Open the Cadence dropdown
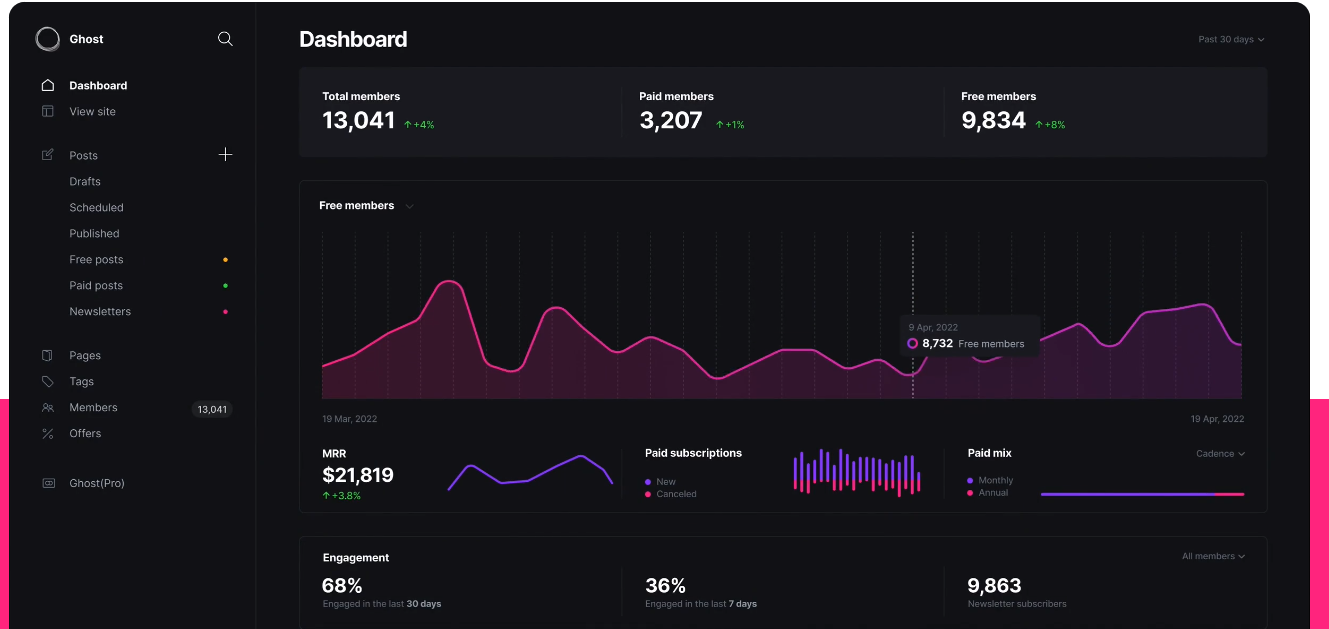 point(1220,453)
